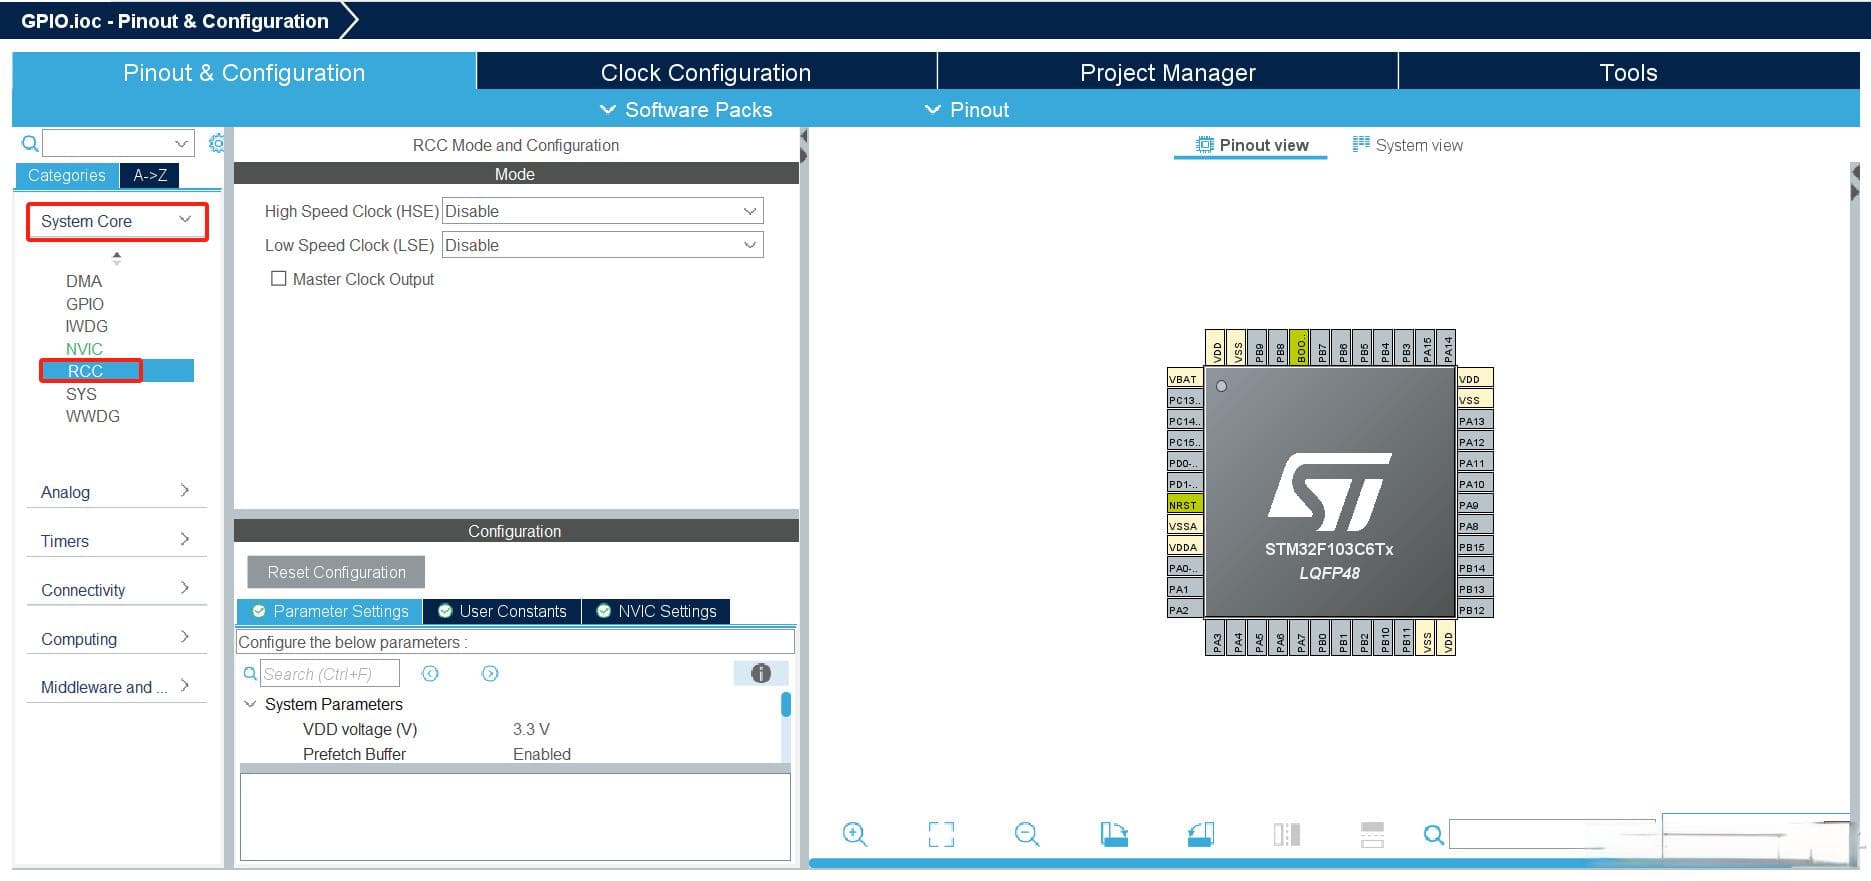Screen dimensions: 1871x881
Task: Open the High Speed Clock (HSE) dropdown
Action: 602,211
